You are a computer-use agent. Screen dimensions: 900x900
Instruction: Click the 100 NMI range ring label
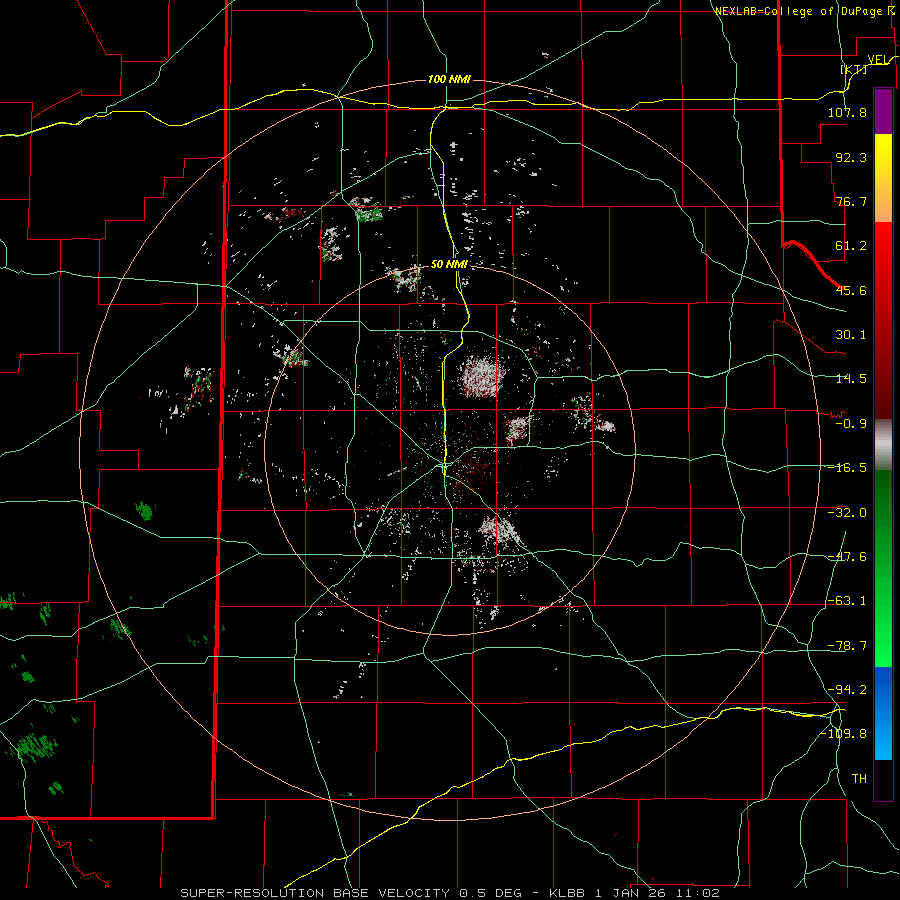coord(449,79)
